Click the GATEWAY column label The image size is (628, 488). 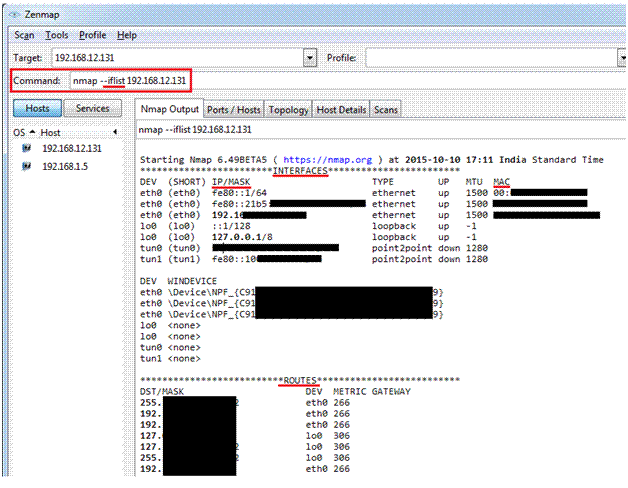coord(391,391)
